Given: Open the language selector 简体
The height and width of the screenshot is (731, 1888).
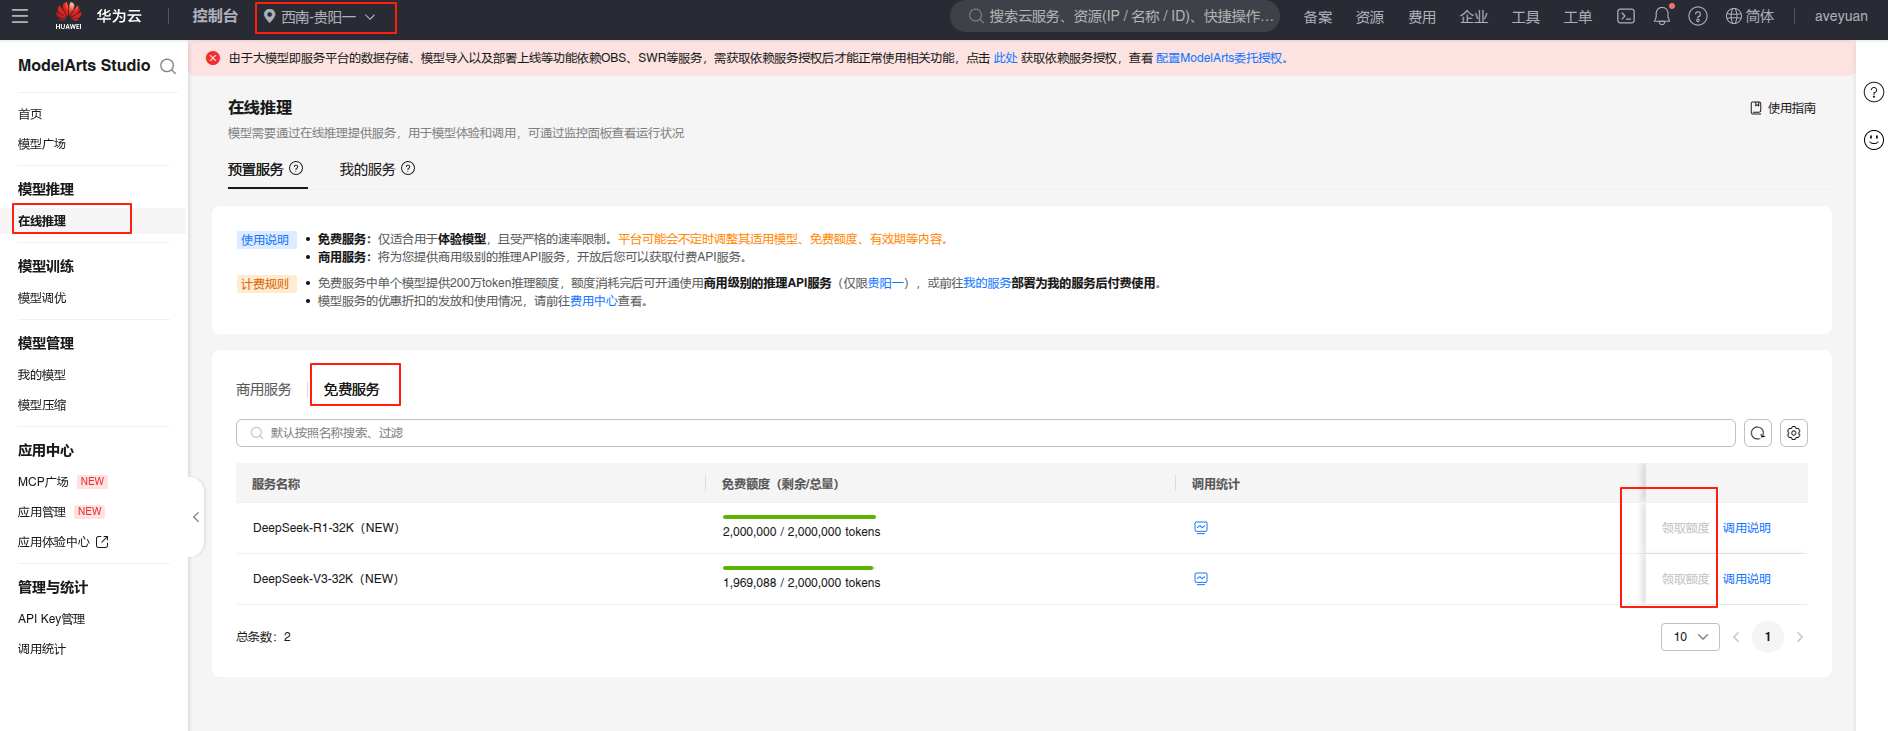Looking at the screenshot, I should [x=1750, y=16].
